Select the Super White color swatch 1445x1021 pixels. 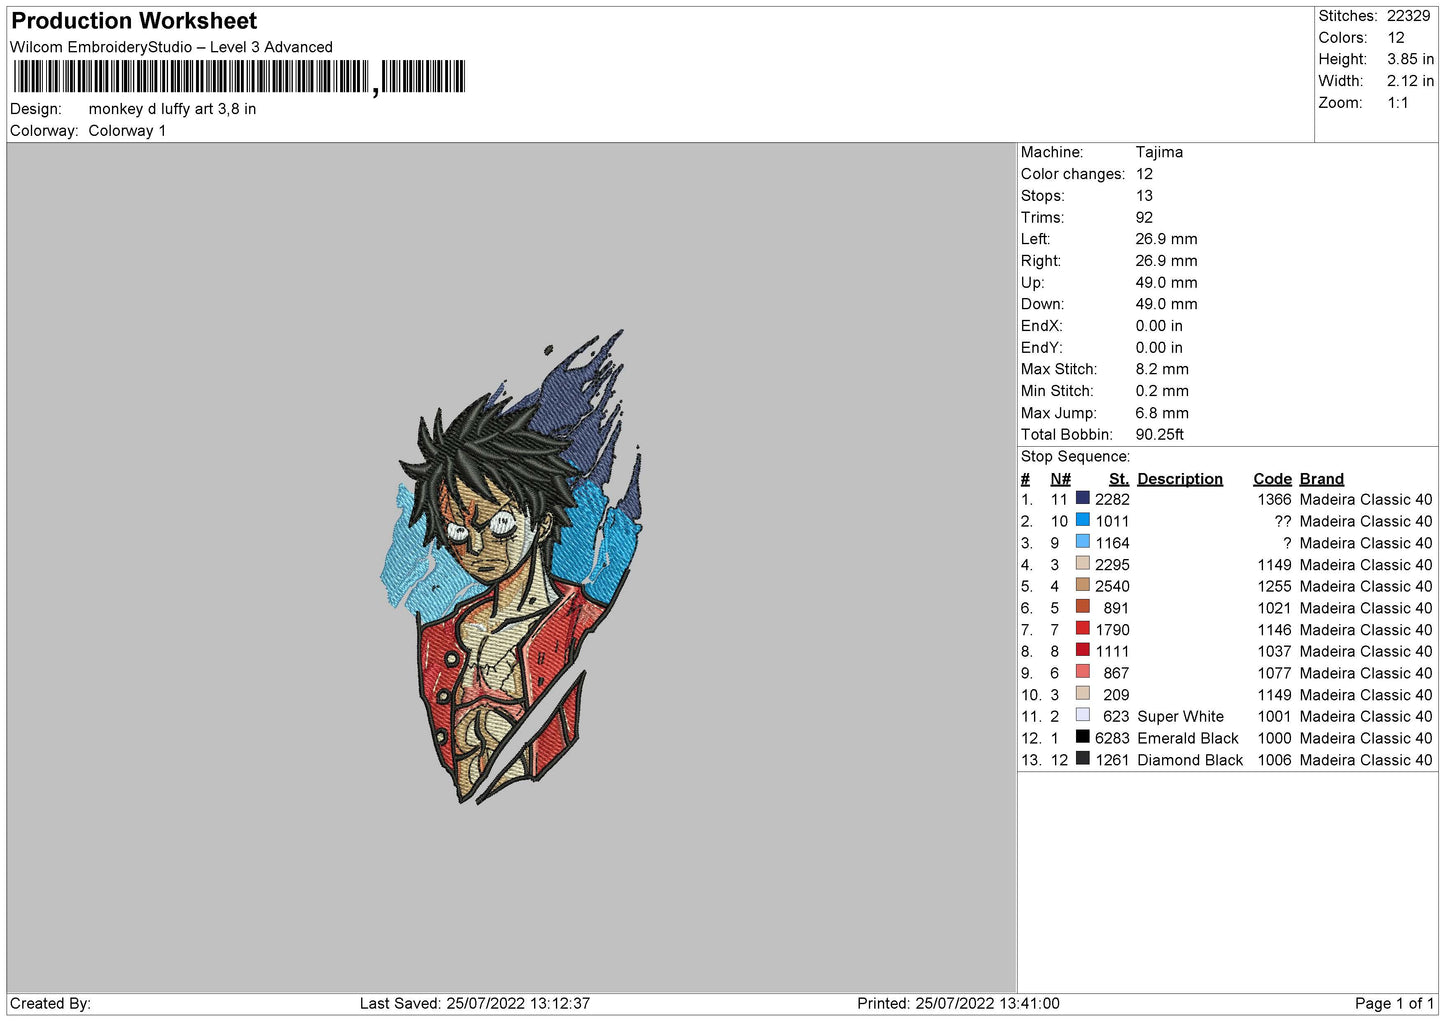tap(1082, 715)
